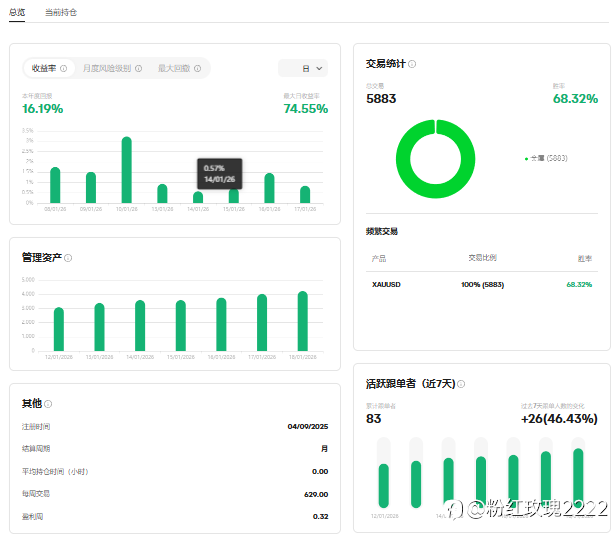Click the 14/01/26 return bar
This screenshot has width=614, height=544.
pos(198,197)
